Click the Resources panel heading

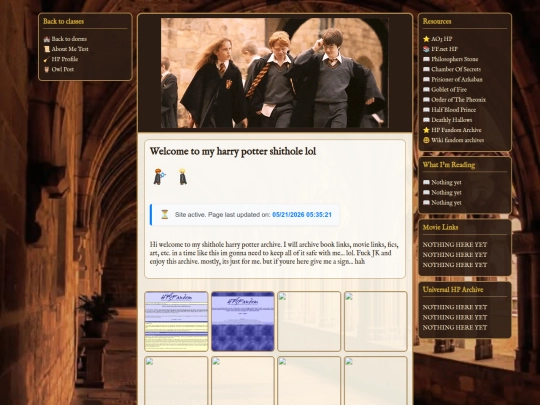pos(437,21)
